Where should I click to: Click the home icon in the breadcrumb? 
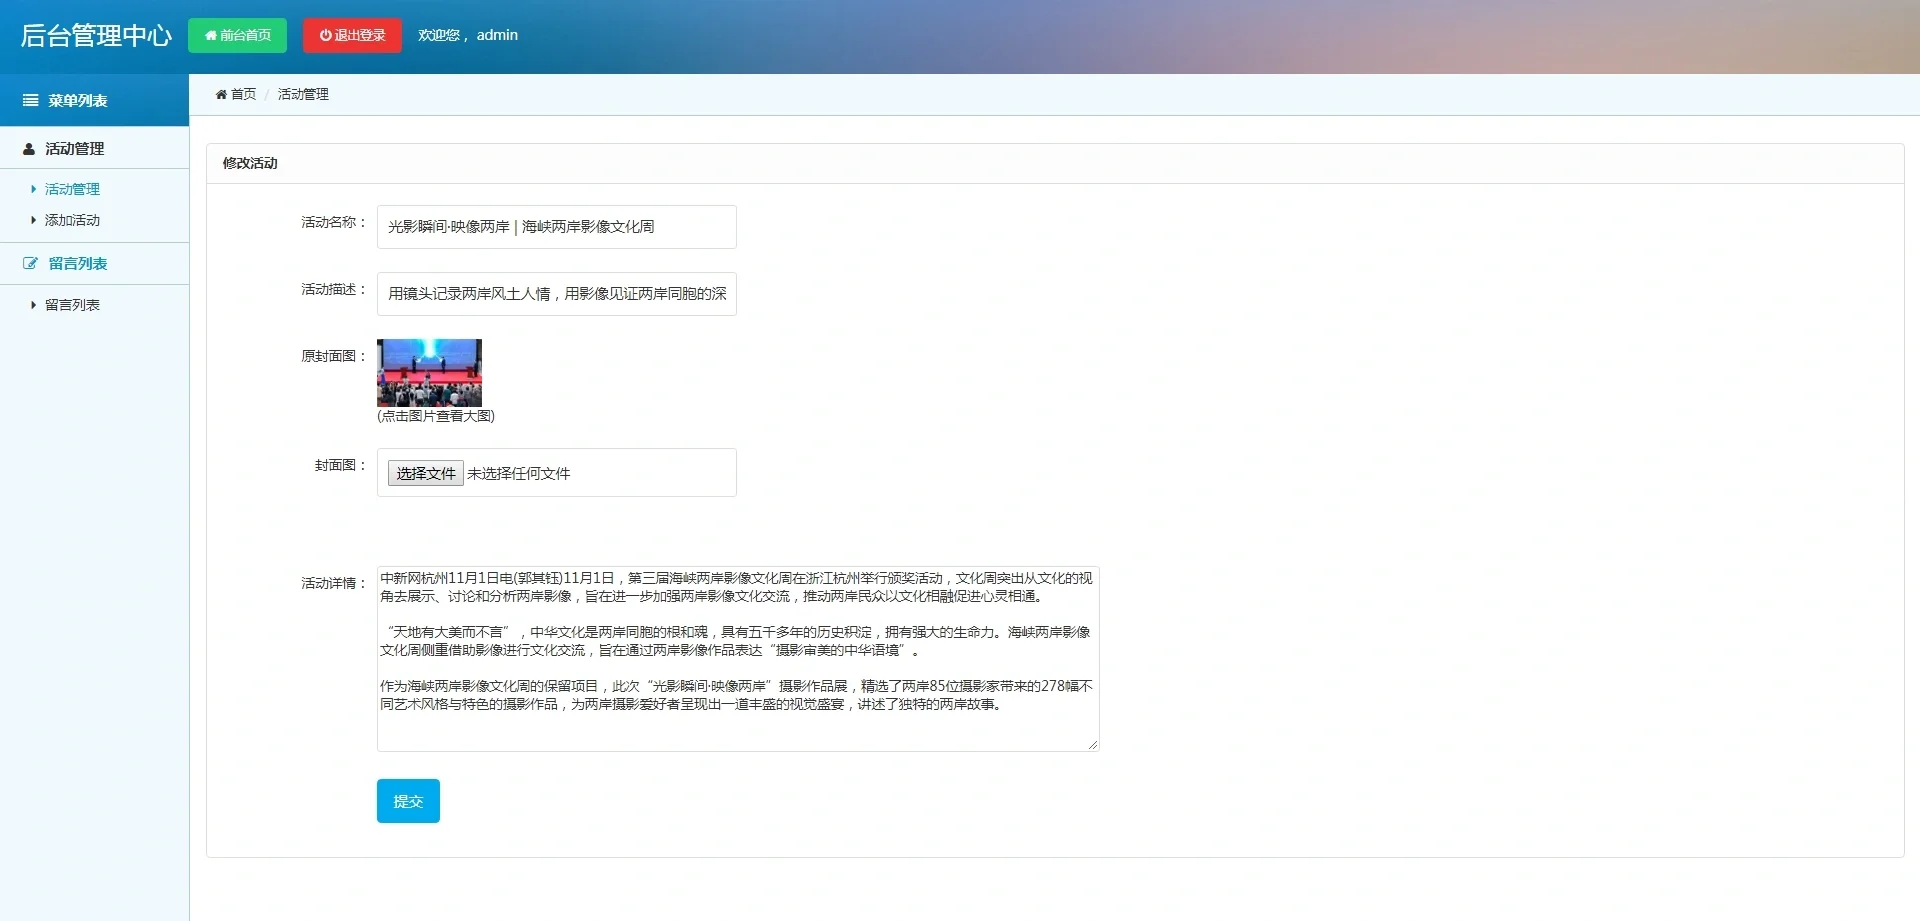pos(222,94)
